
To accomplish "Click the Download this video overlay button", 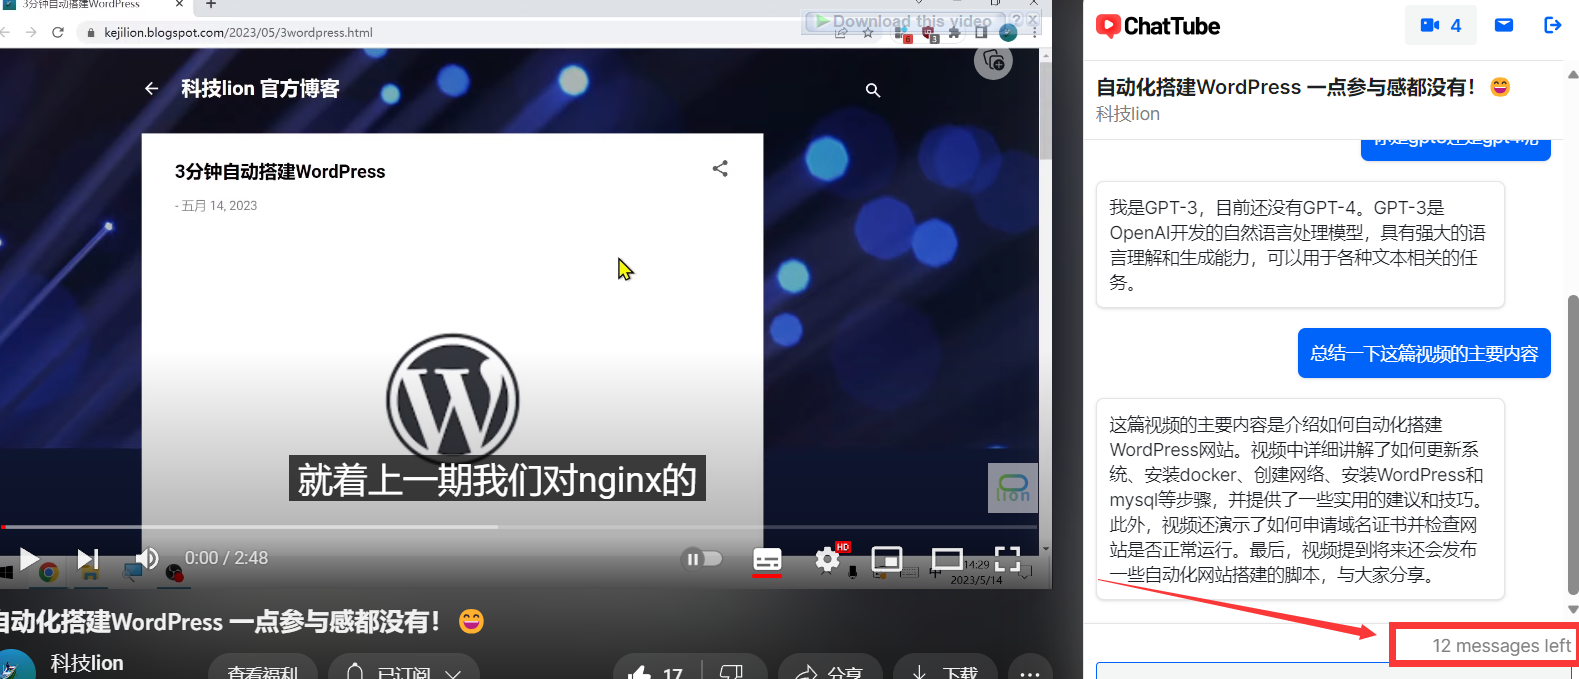I will pyautogui.click(x=902, y=21).
